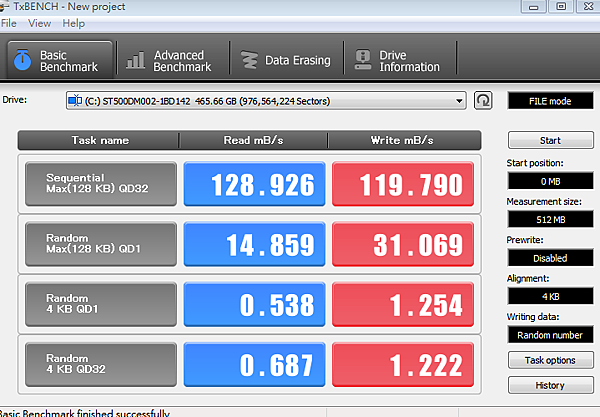Click the Drive Information disk icon
The height and width of the screenshot is (417, 600).
[x=363, y=60]
